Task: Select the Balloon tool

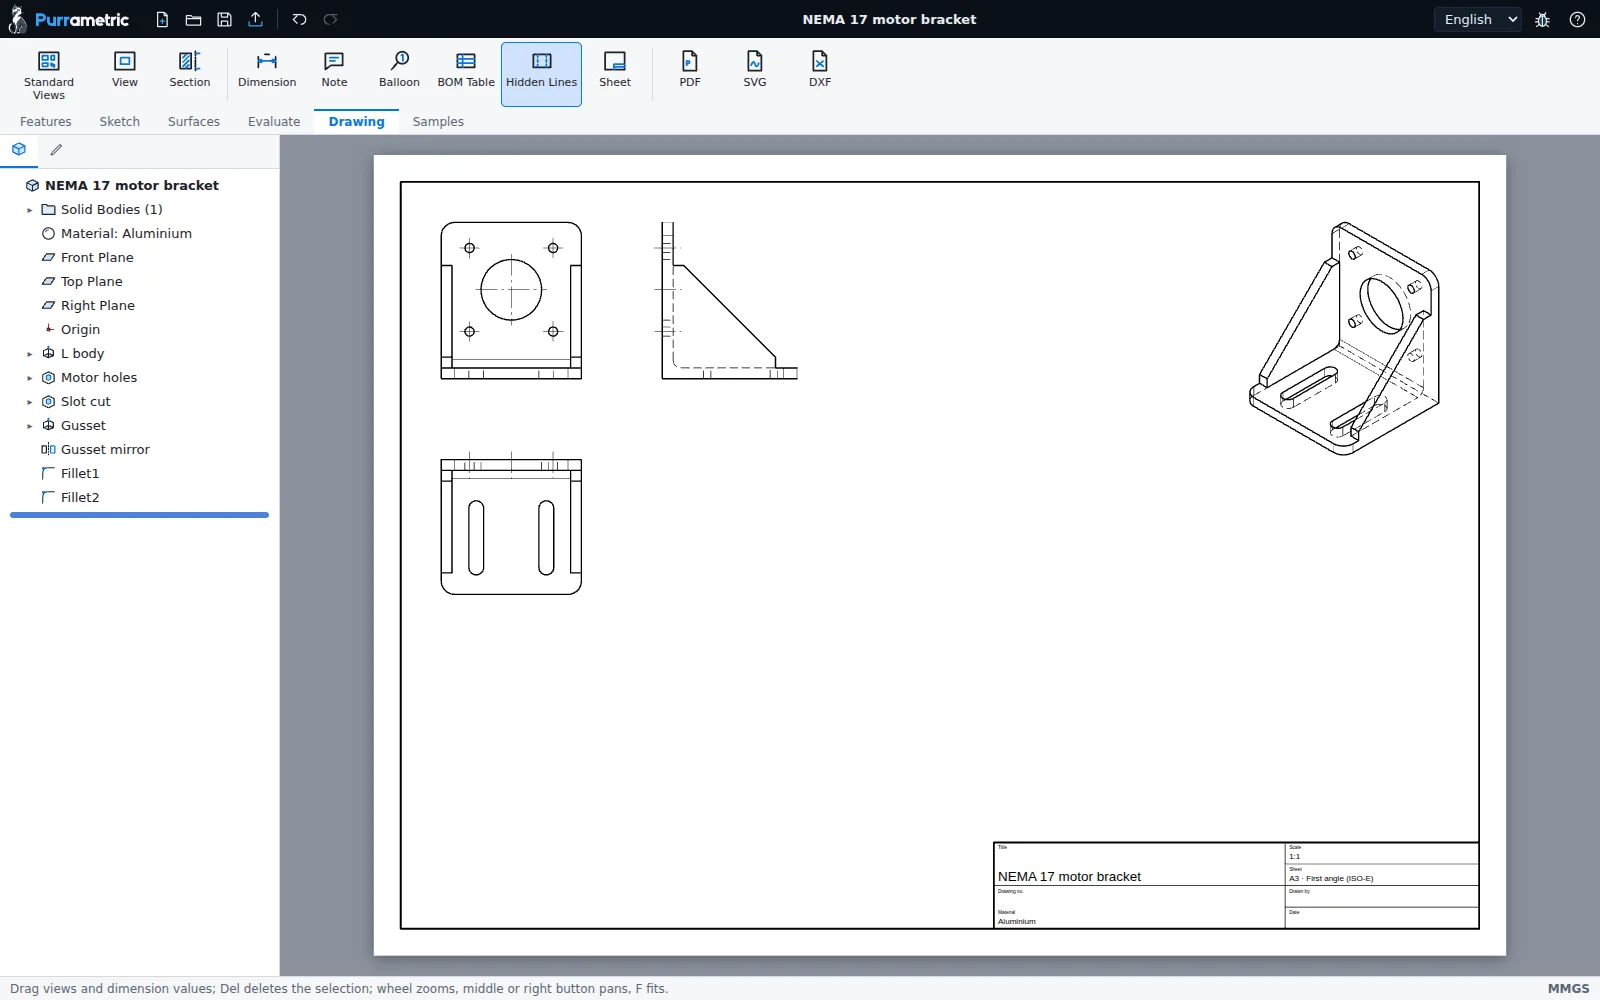Action: pyautogui.click(x=399, y=74)
